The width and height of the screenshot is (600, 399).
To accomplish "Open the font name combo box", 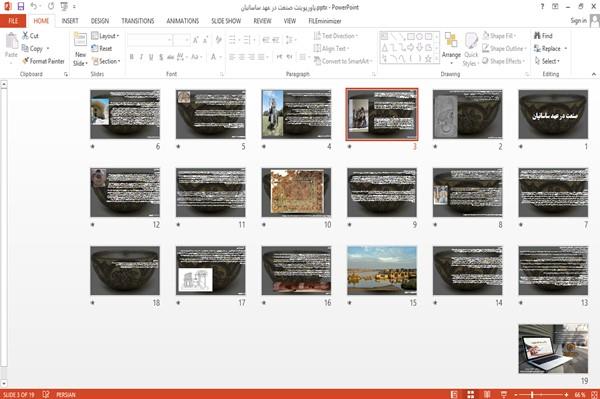I will 149,40.
